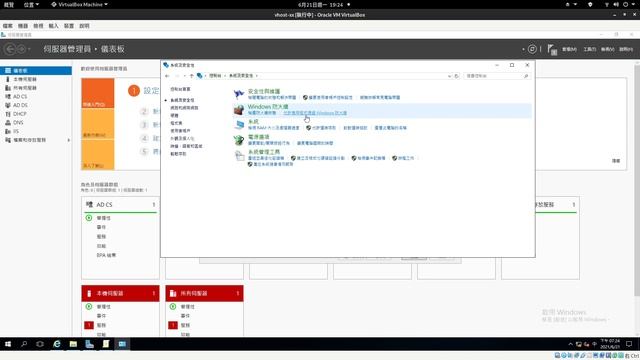This screenshot has height=360, width=640.
Task: Open Windows Action Center notification icon
Action: pyautogui.click(x=629, y=344)
